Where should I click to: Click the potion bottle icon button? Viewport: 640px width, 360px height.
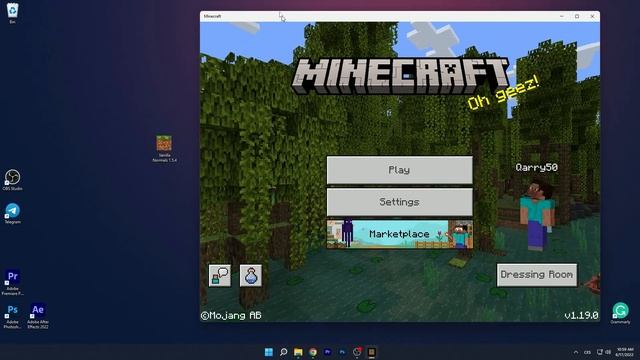[251, 276]
